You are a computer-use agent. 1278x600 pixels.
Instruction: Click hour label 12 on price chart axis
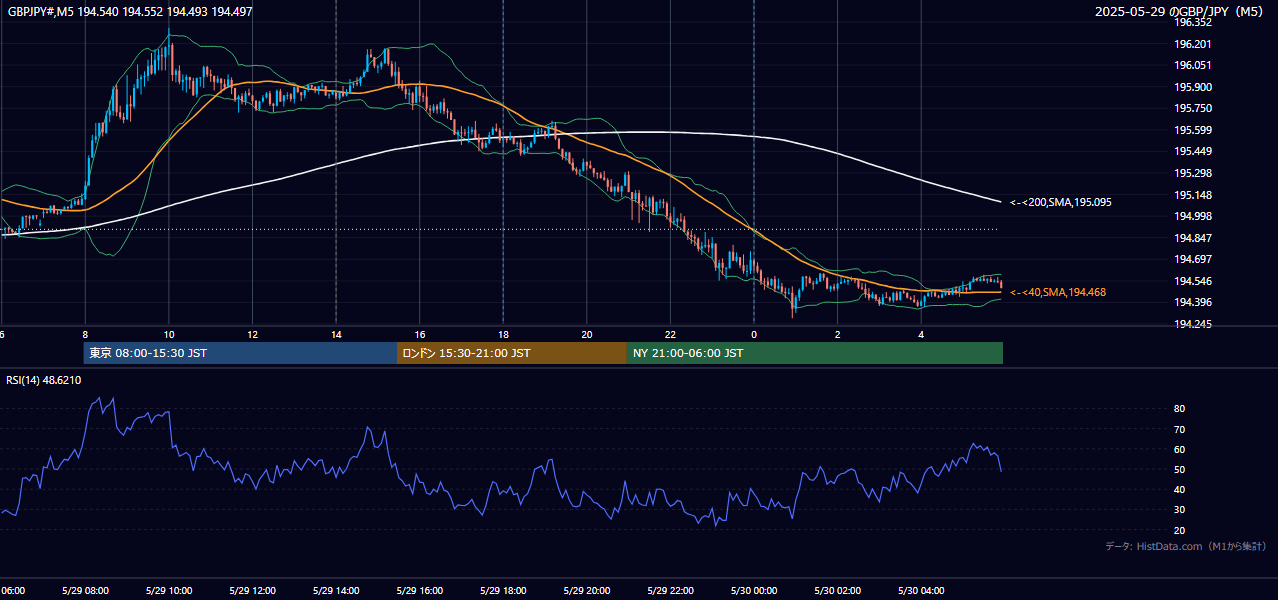coord(253,334)
